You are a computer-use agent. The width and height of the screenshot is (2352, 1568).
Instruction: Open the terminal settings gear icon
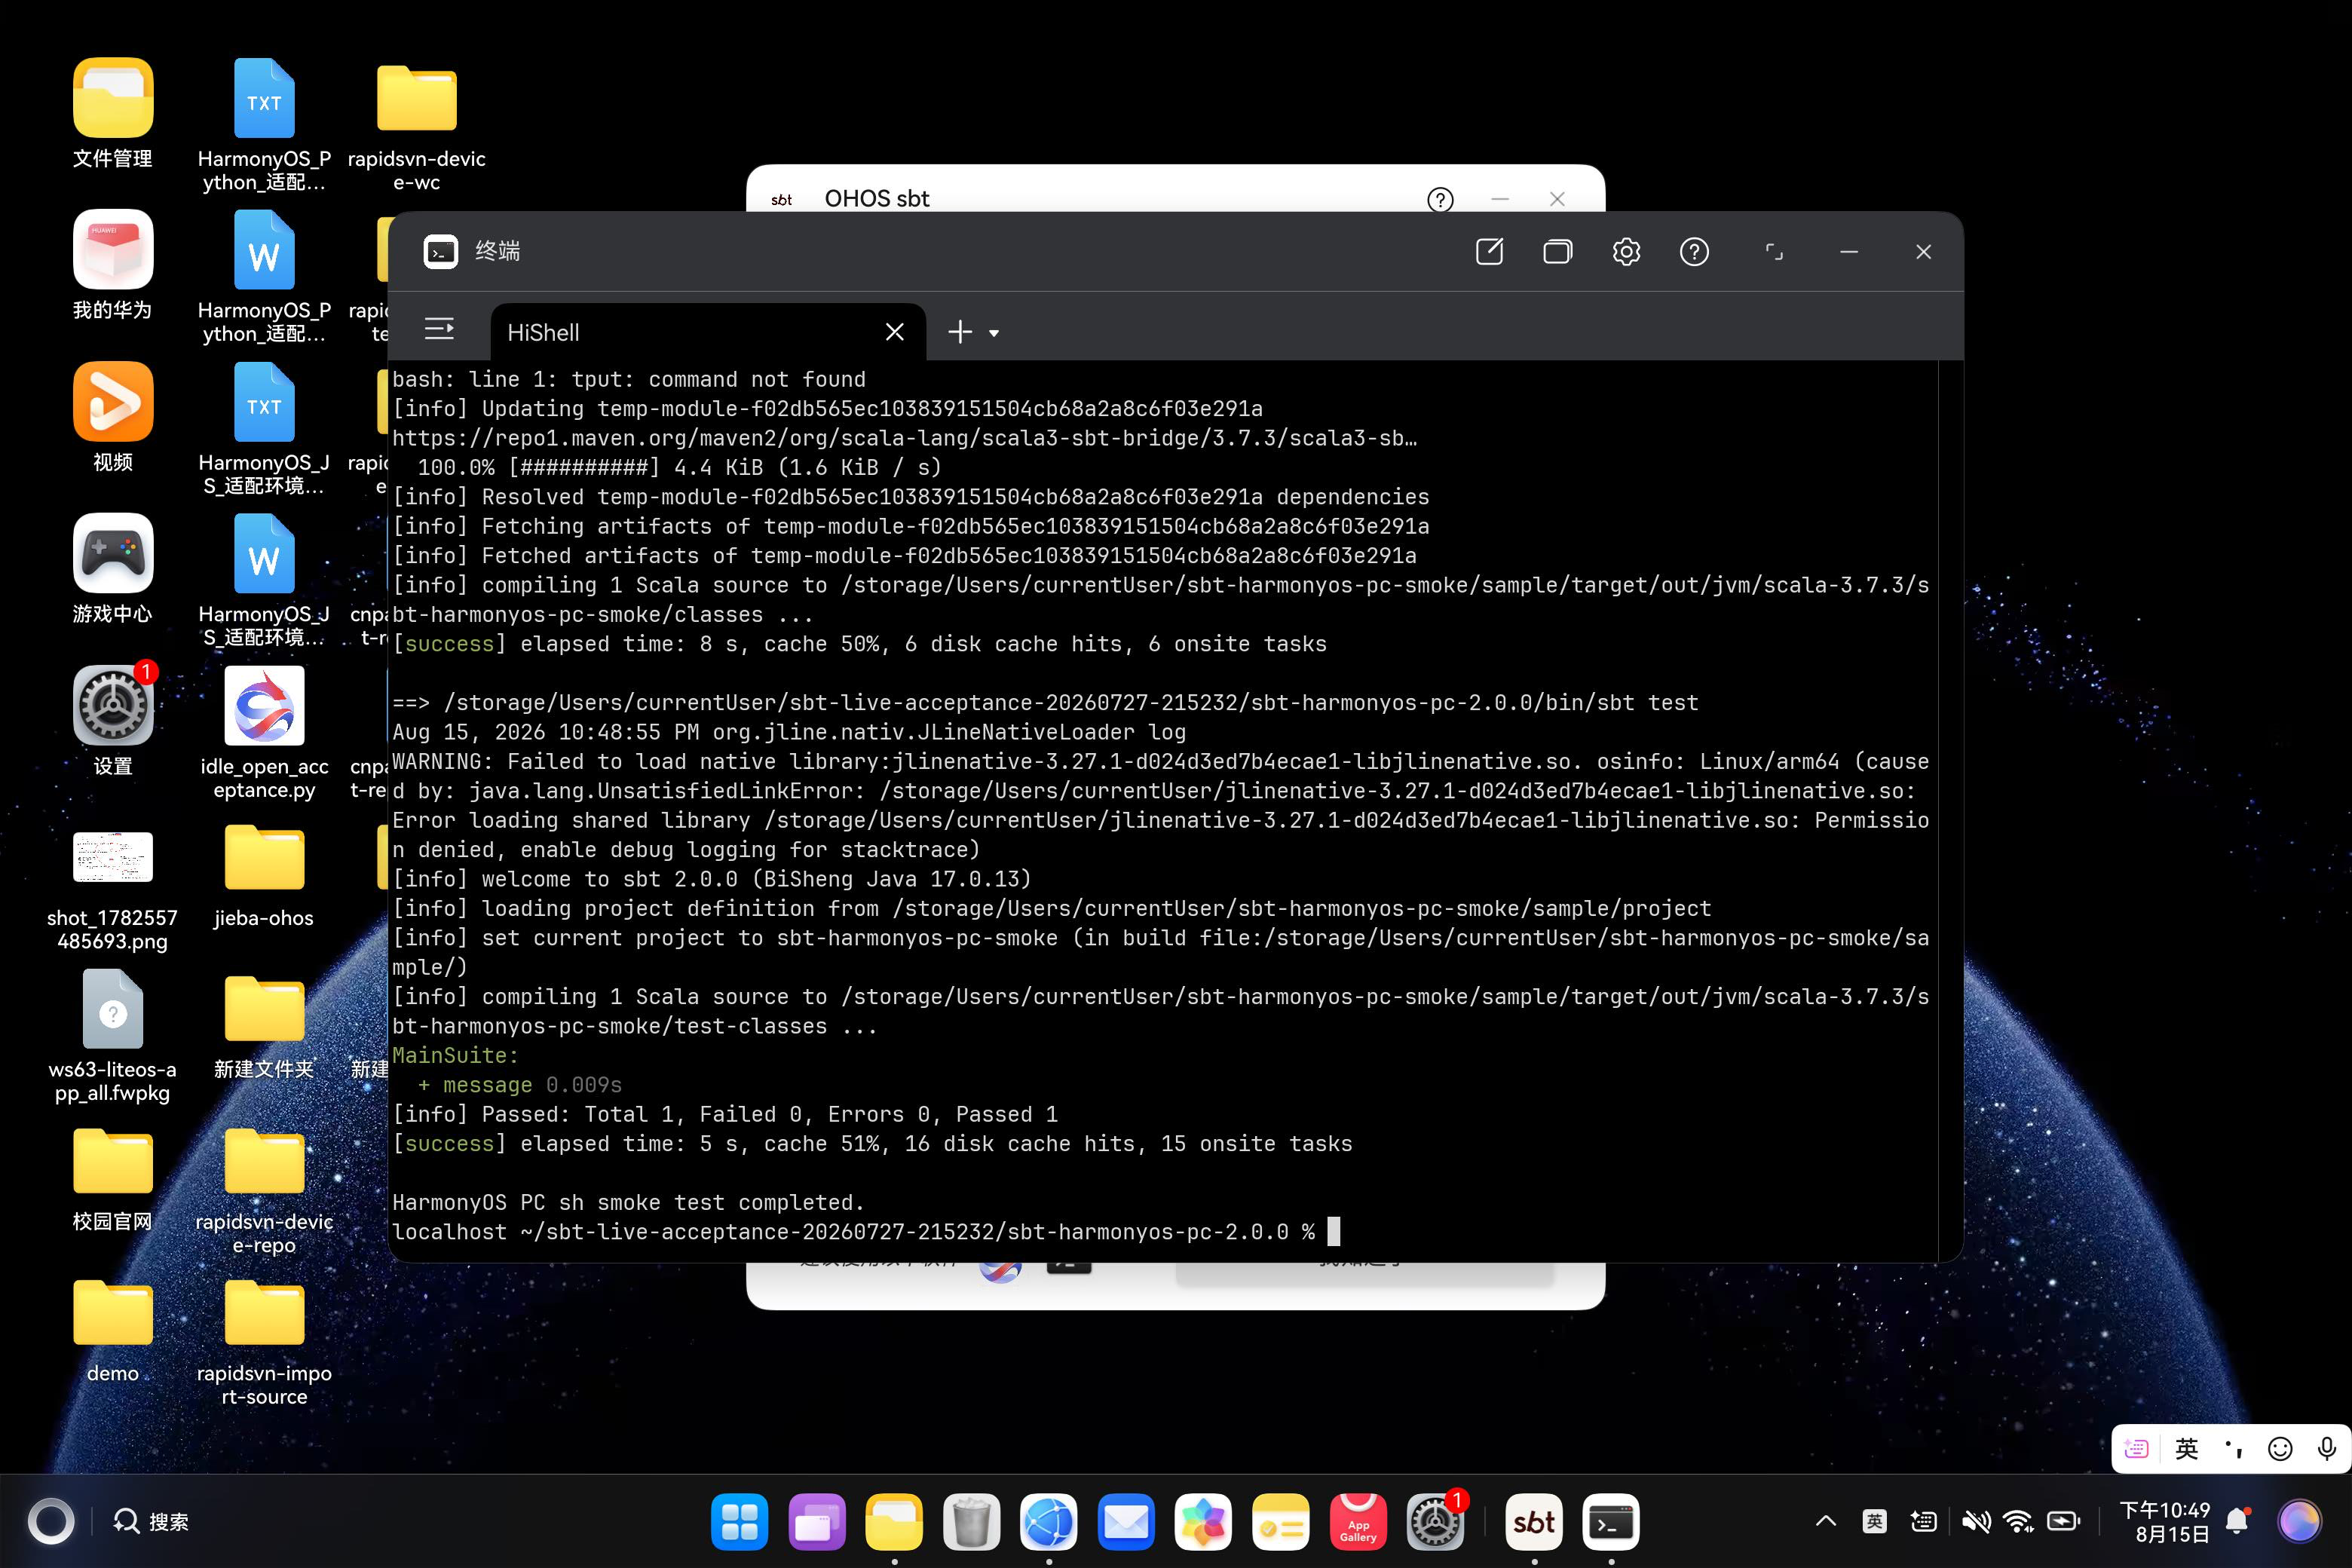(x=1626, y=252)
